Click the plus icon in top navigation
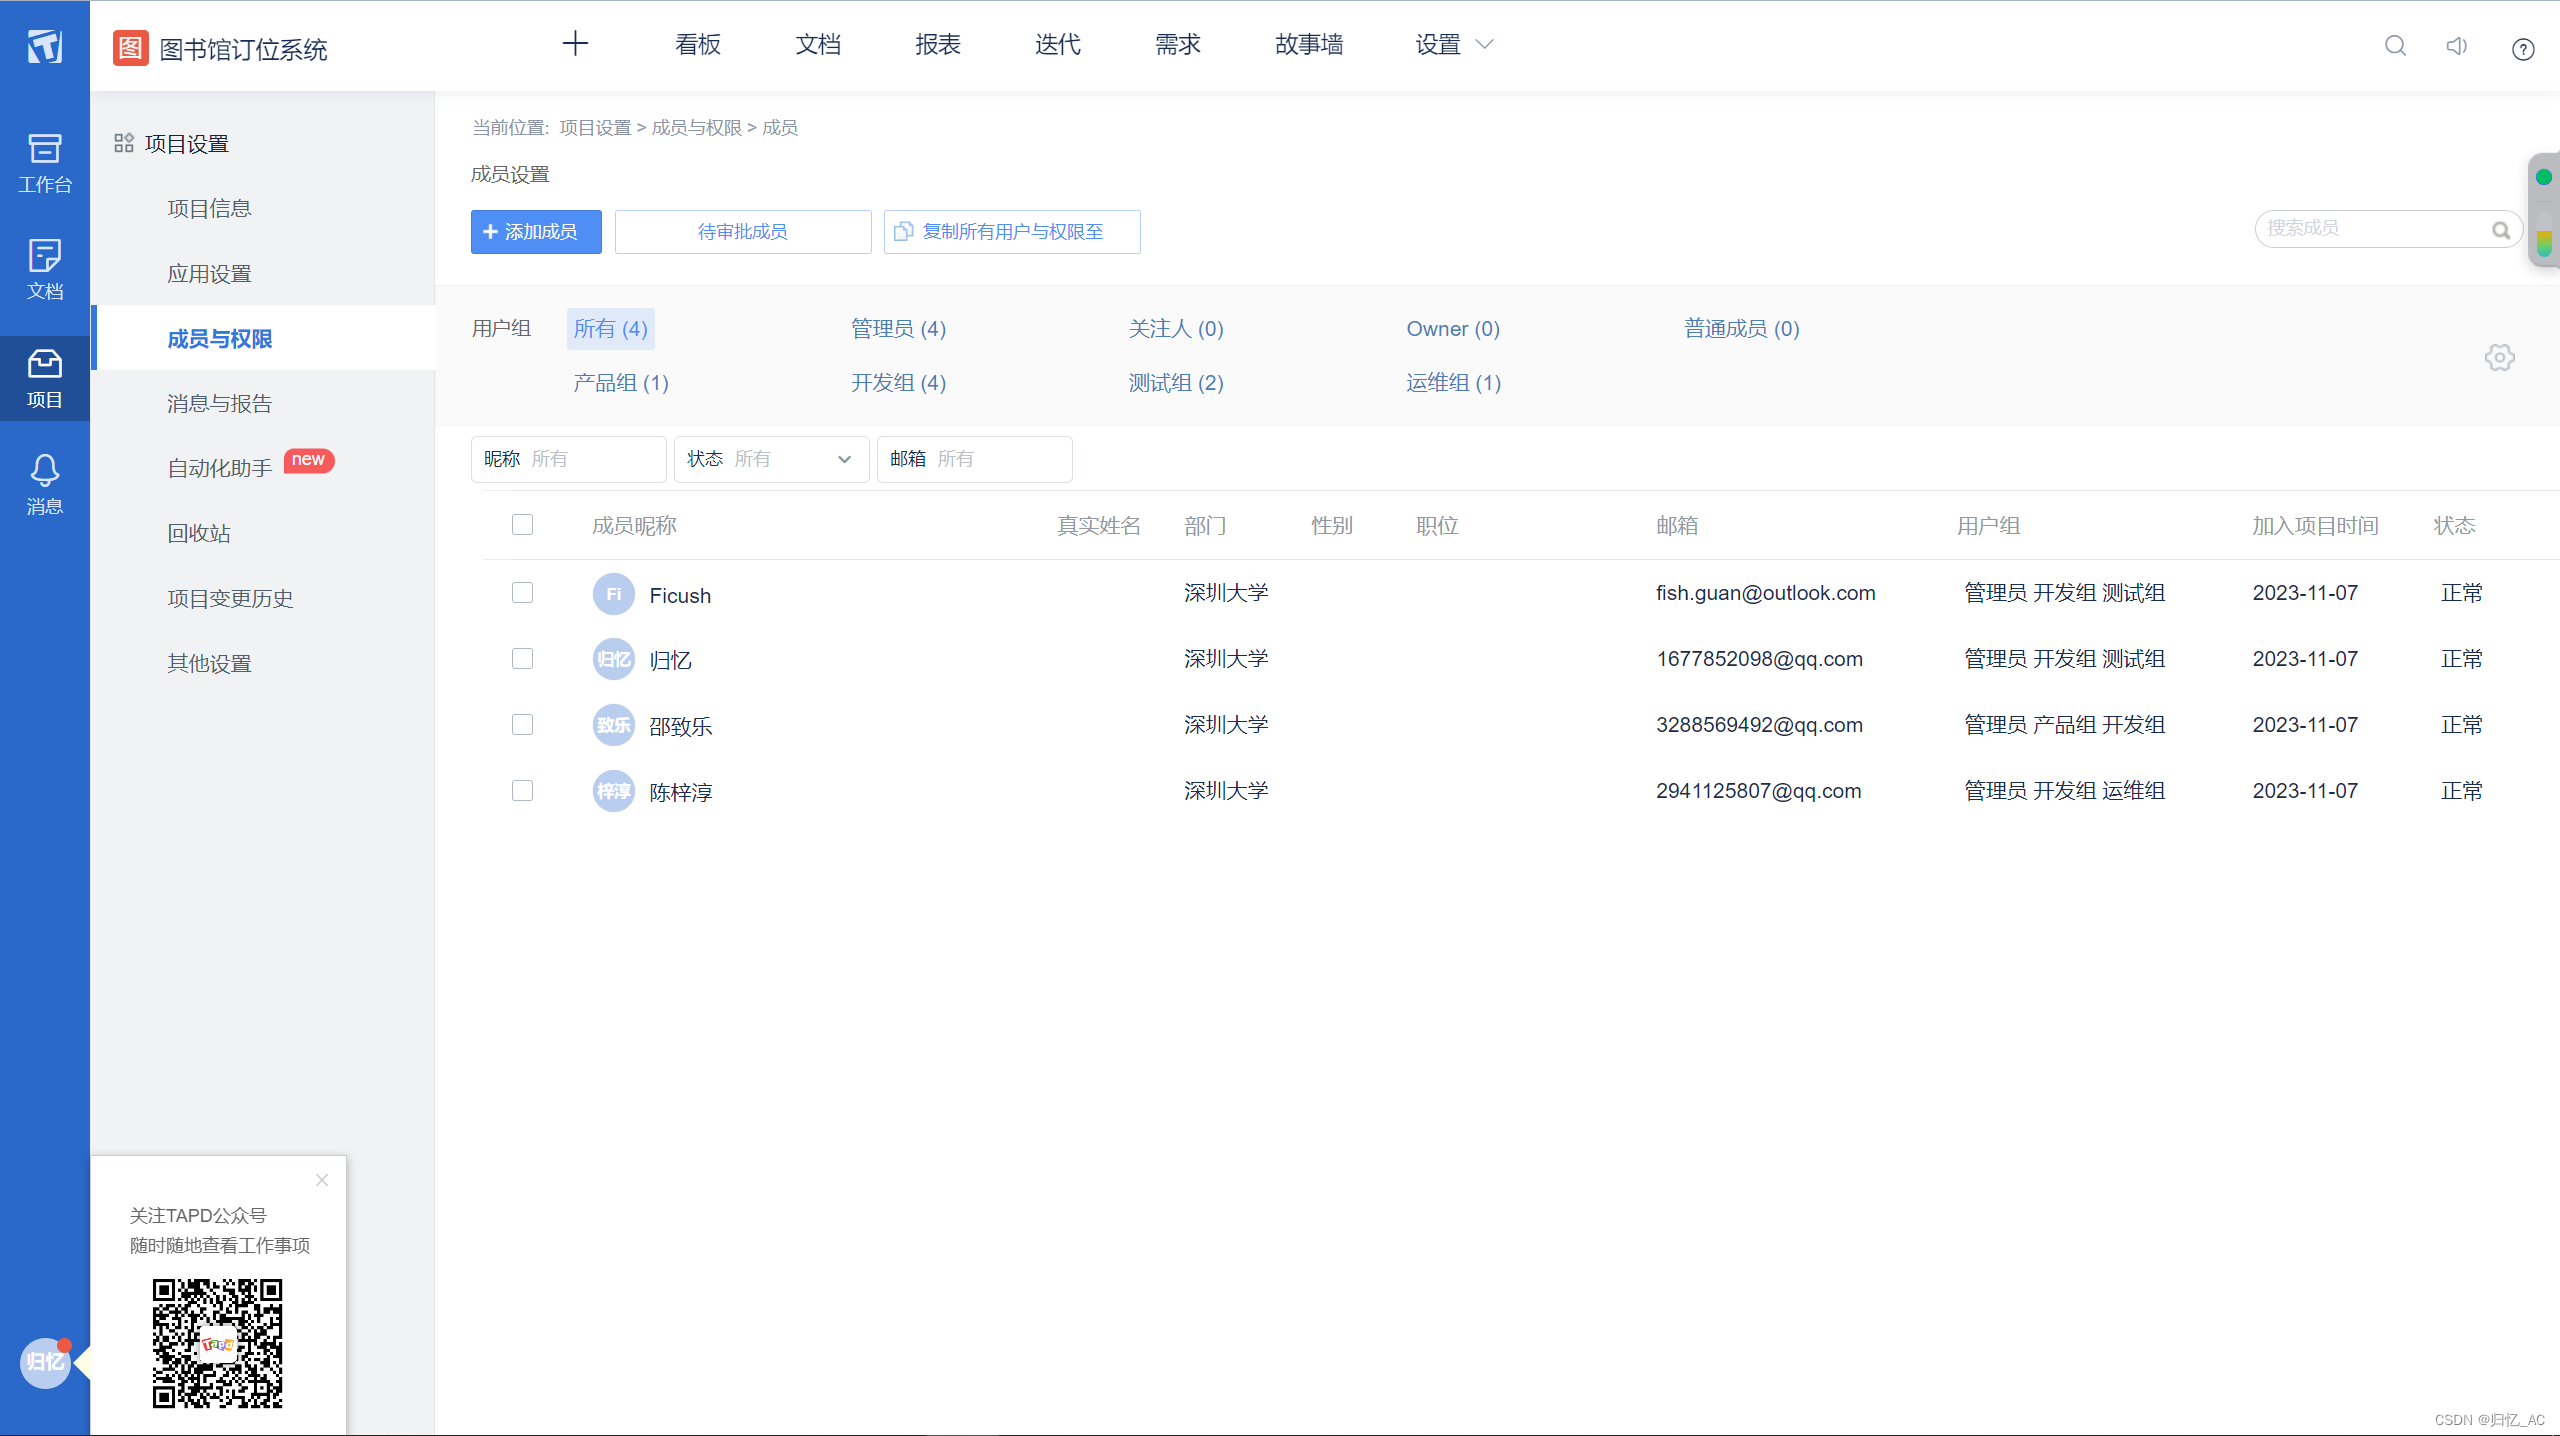Viewport: 2560px width, 1436px height. [x=575, y=44]
